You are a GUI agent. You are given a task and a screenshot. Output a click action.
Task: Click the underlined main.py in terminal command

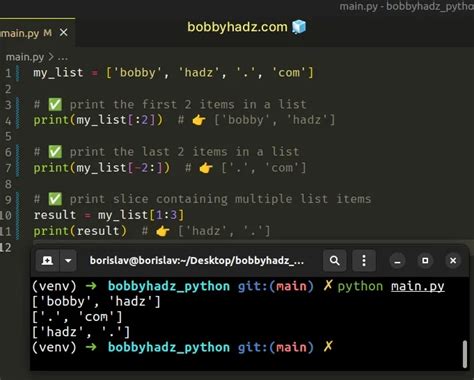(x=418, y=286)
